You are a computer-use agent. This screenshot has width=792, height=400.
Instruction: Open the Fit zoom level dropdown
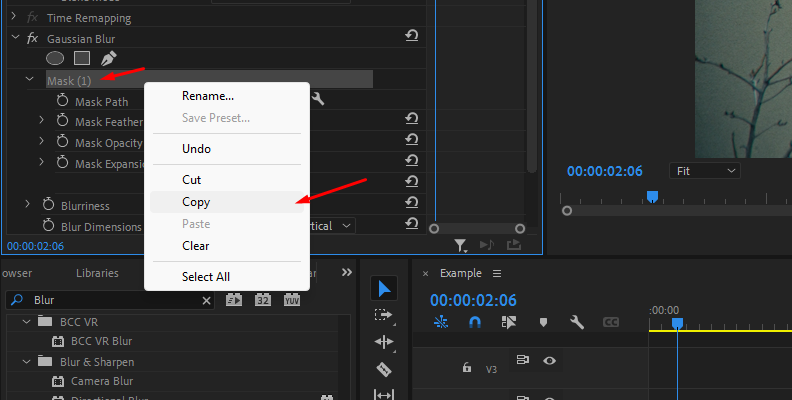(x=705, y=171)
